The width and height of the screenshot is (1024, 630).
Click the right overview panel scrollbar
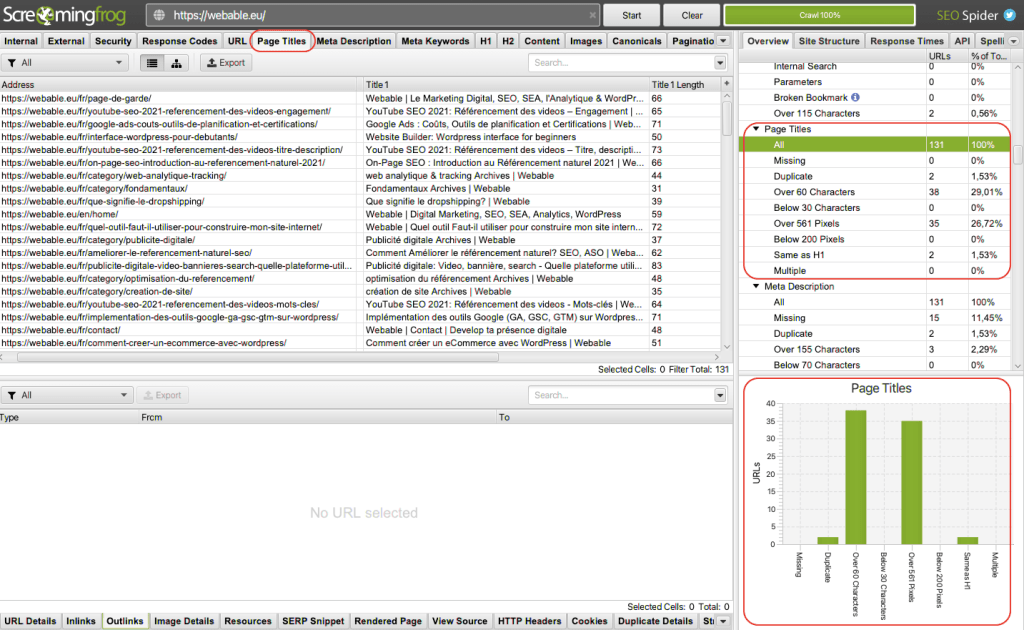(1017, 155)
